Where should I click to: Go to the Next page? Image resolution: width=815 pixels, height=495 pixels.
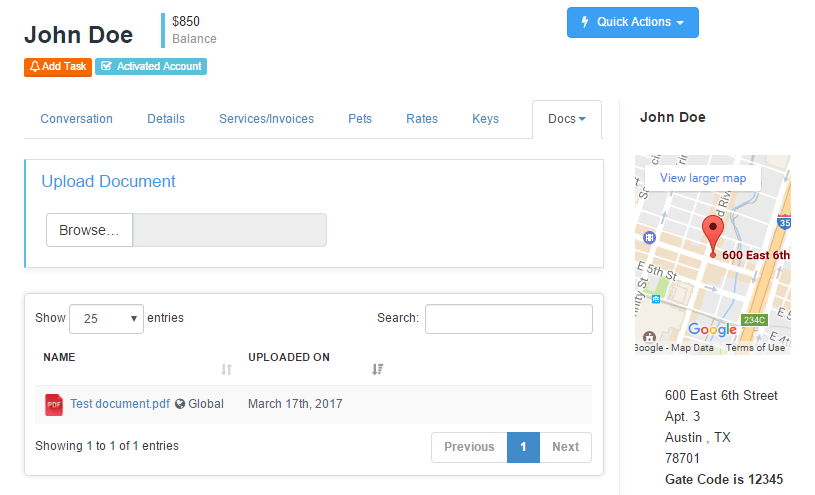pos(566,447)
